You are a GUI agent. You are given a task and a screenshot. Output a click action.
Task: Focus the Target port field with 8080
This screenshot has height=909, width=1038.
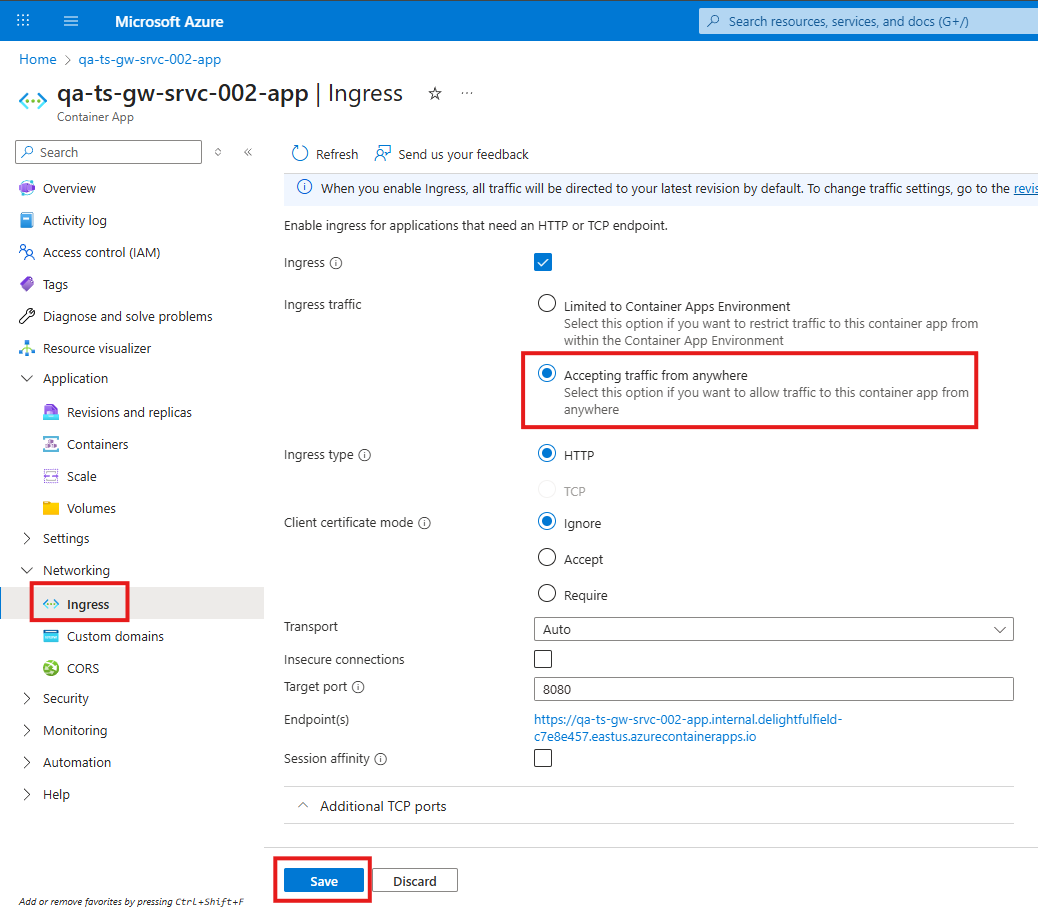click(773, 689)
